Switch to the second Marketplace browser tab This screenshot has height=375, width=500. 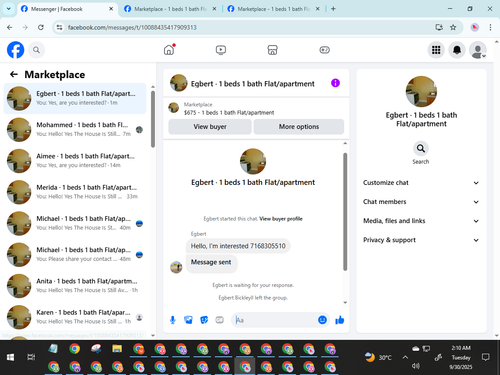pos(170,9)
